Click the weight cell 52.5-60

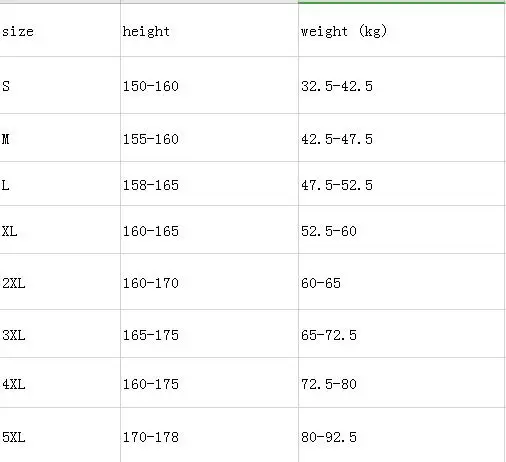click(x=402, y=230)
